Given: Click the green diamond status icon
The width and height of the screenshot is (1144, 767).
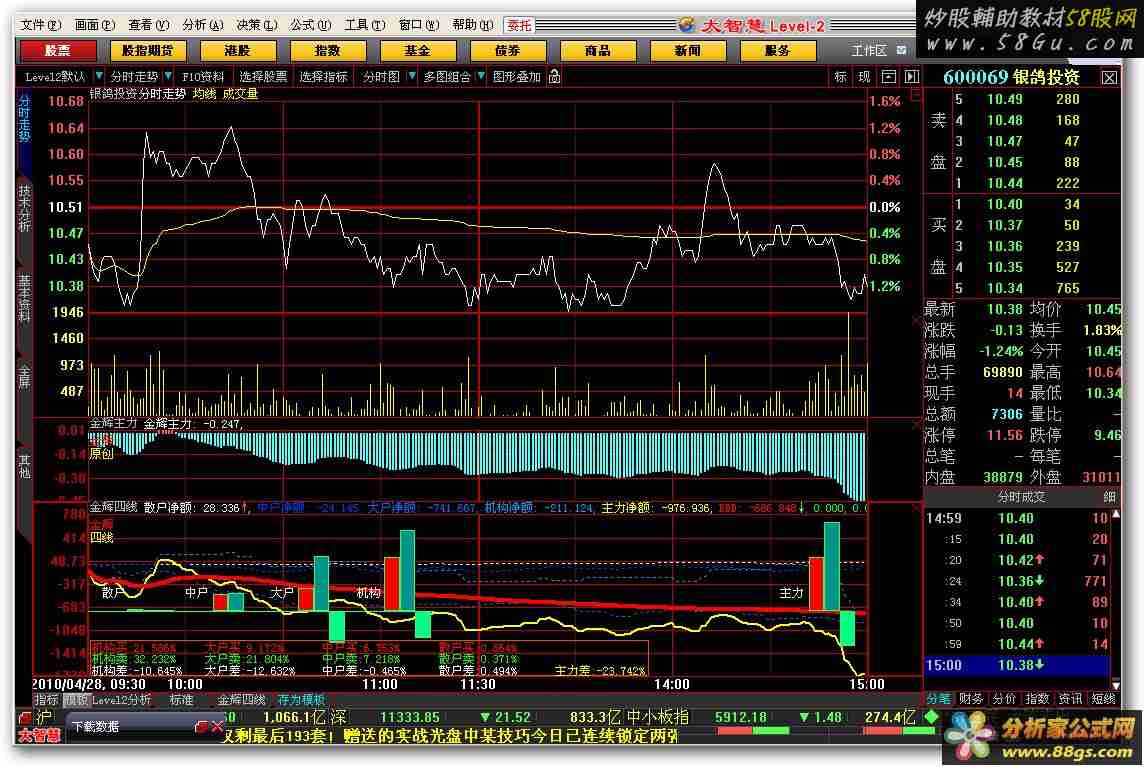Looking at the screenshot, I should [931, 717].
